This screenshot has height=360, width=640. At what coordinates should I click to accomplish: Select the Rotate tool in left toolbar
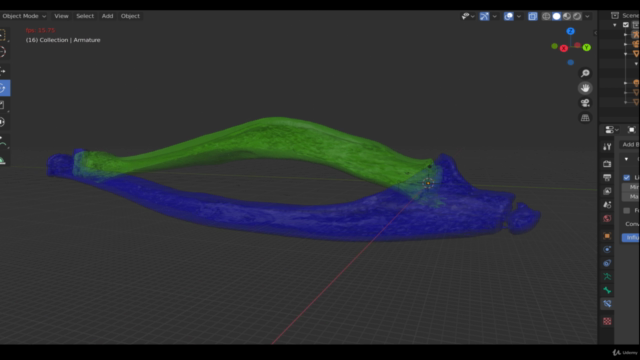(x=4, y=88)
